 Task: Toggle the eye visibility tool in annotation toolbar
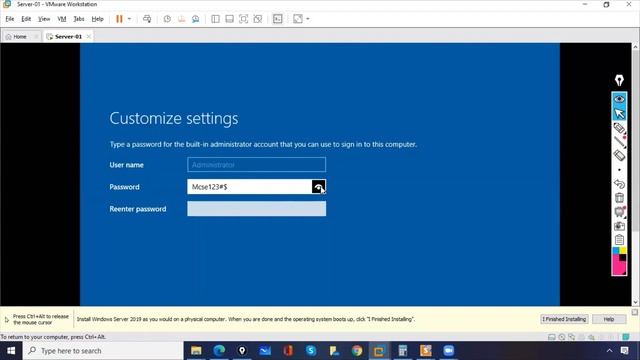(619, 99)
